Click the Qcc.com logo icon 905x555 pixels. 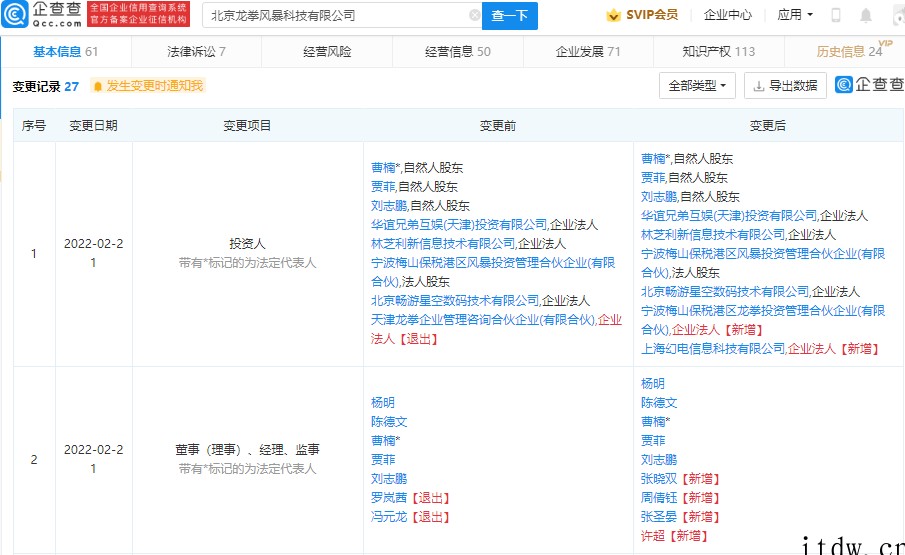click(15, 14)
